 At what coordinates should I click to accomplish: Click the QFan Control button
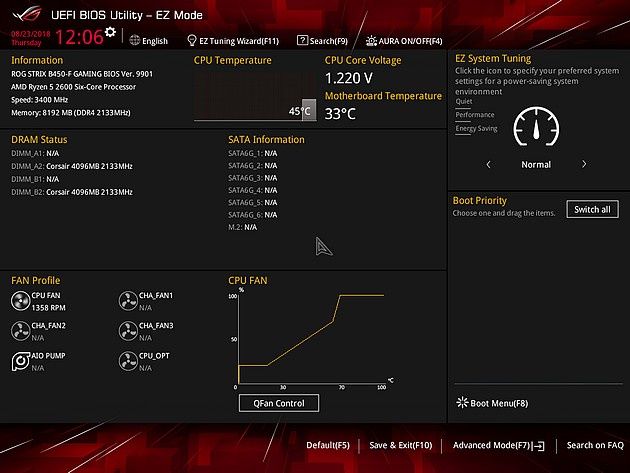click(x=279, y=403)
